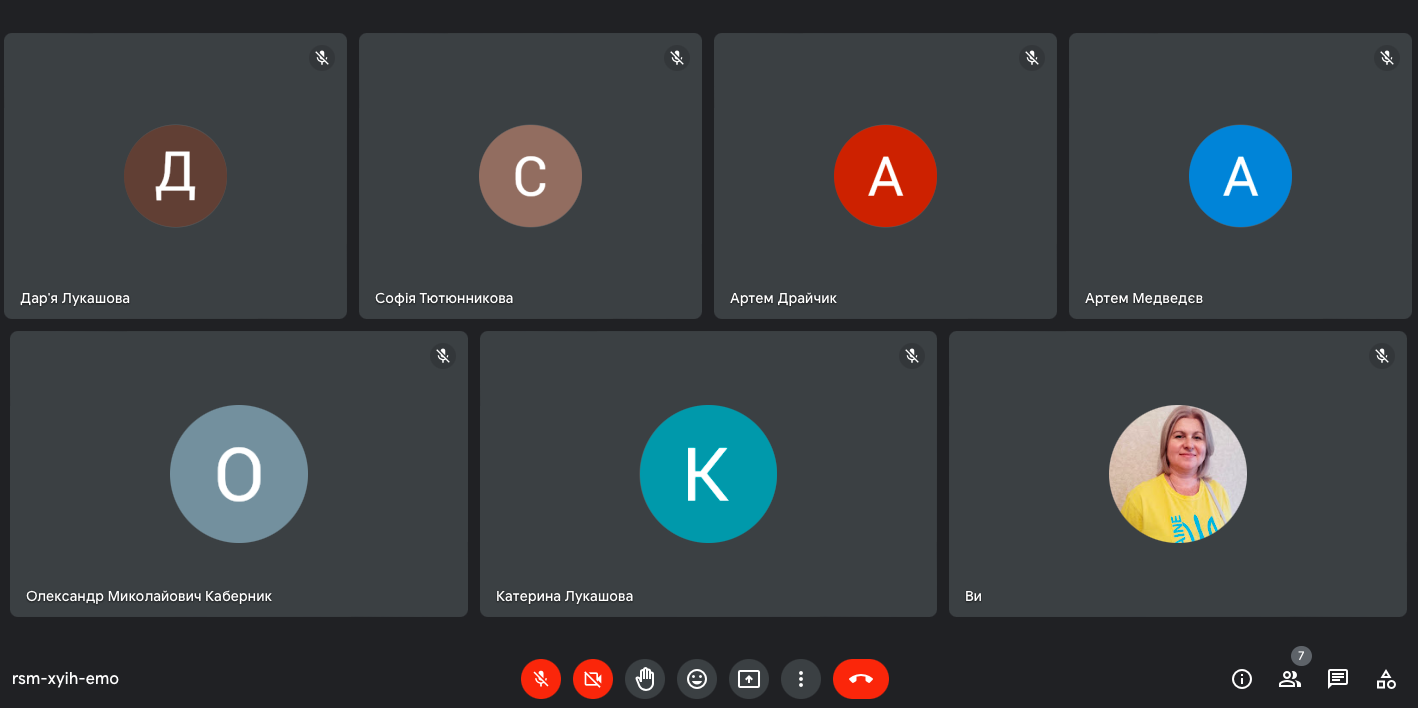Raise hand using the hand icon
Screen dimensions: 1418x708
[645, 679]
